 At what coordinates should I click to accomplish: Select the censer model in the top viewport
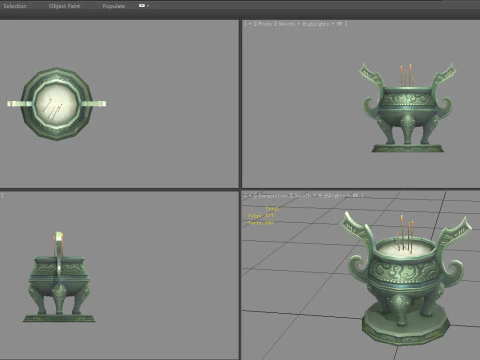click(57, 104)
